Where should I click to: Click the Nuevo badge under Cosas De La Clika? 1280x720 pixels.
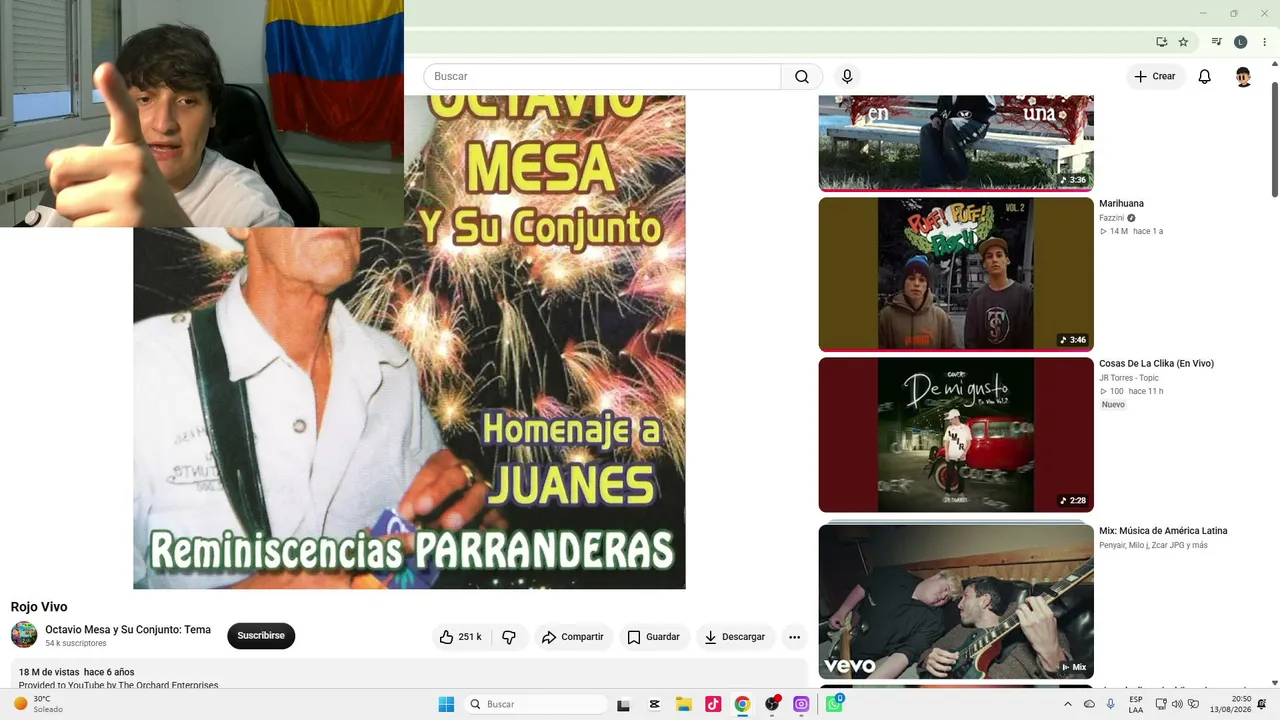click(1113, 405)
